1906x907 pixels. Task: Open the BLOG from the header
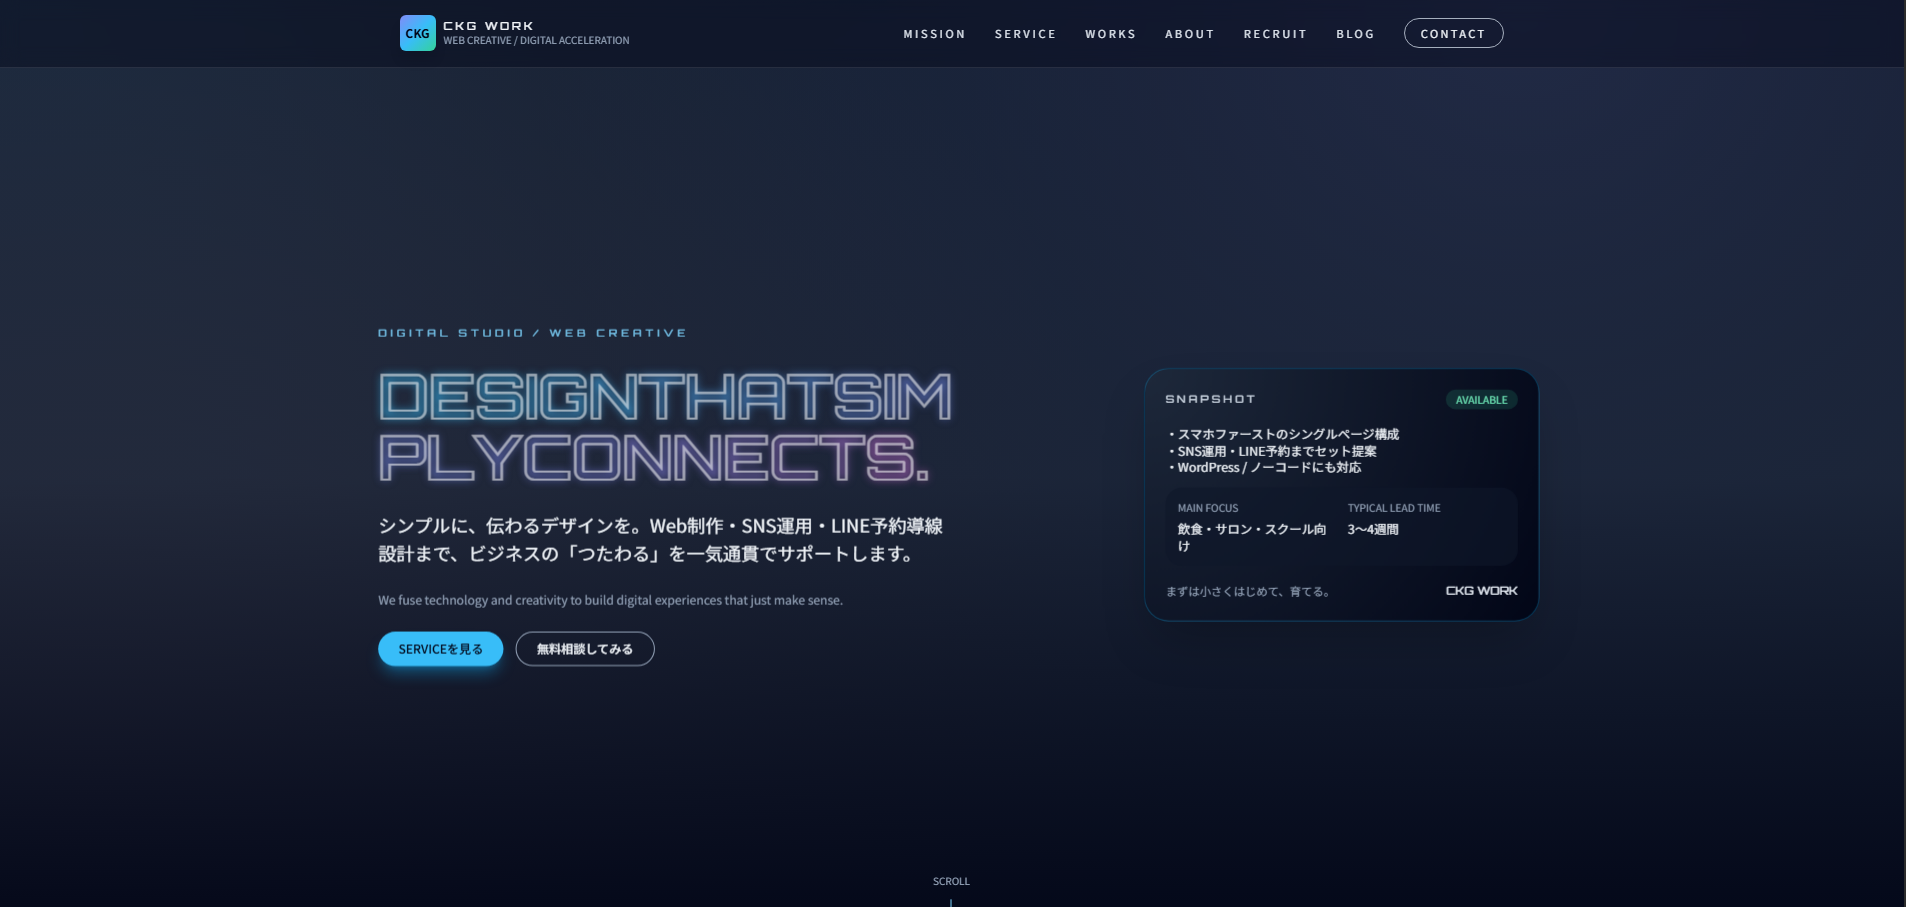[x=1354, y=33]
